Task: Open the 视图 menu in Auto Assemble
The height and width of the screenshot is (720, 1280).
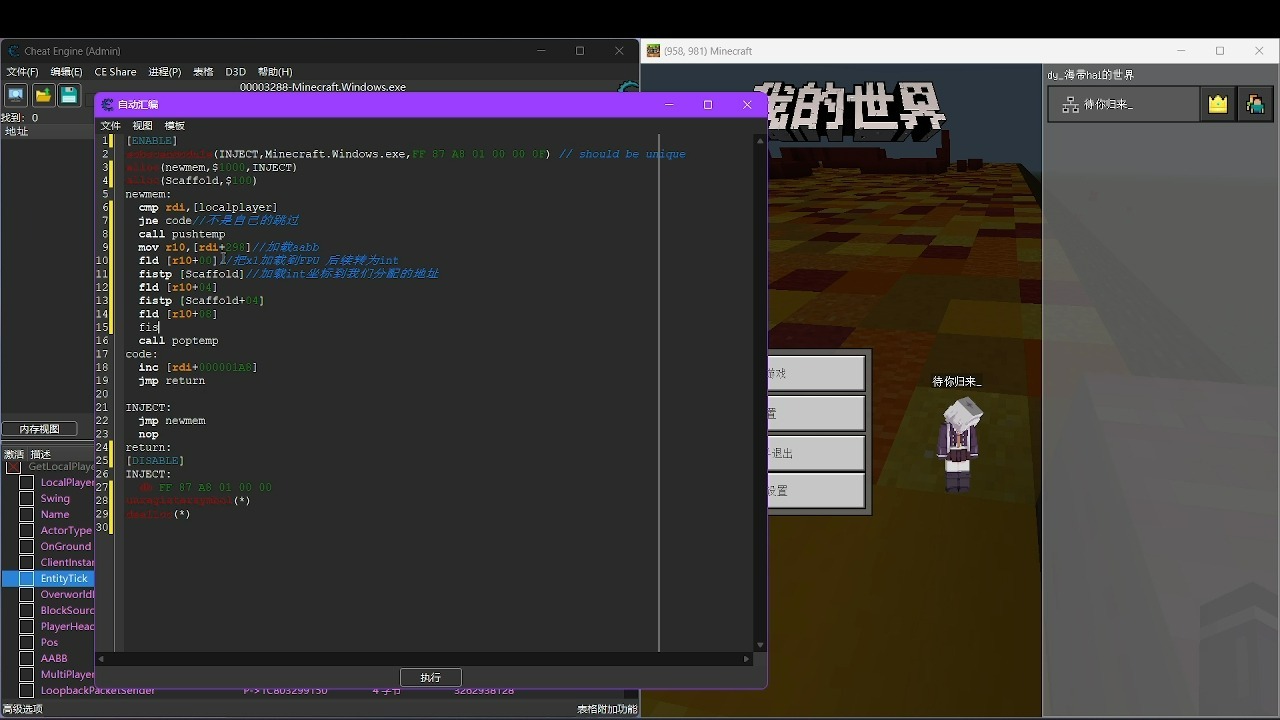Action: 143,126
